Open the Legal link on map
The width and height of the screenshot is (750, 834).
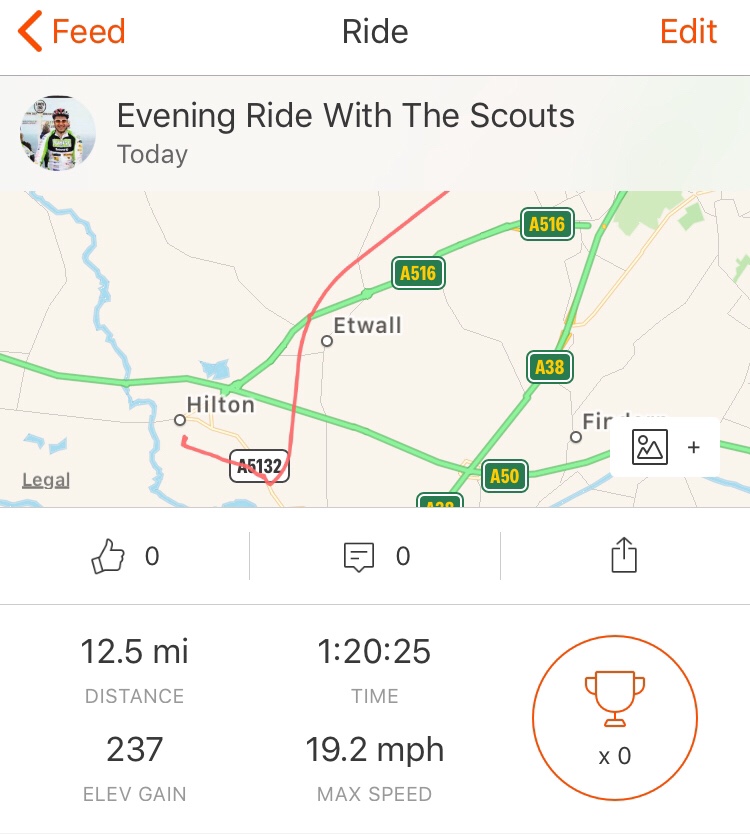pos(46,481)
